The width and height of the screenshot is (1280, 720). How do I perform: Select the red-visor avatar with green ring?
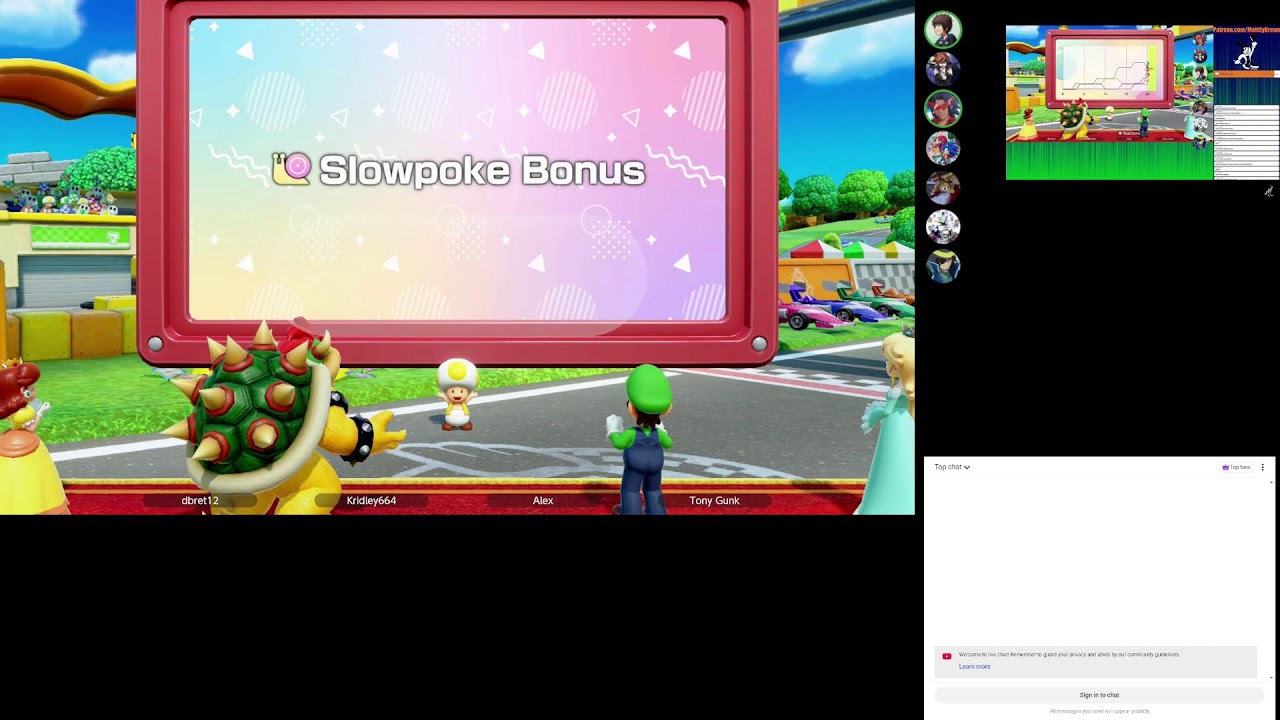click(x=943, y=108)
